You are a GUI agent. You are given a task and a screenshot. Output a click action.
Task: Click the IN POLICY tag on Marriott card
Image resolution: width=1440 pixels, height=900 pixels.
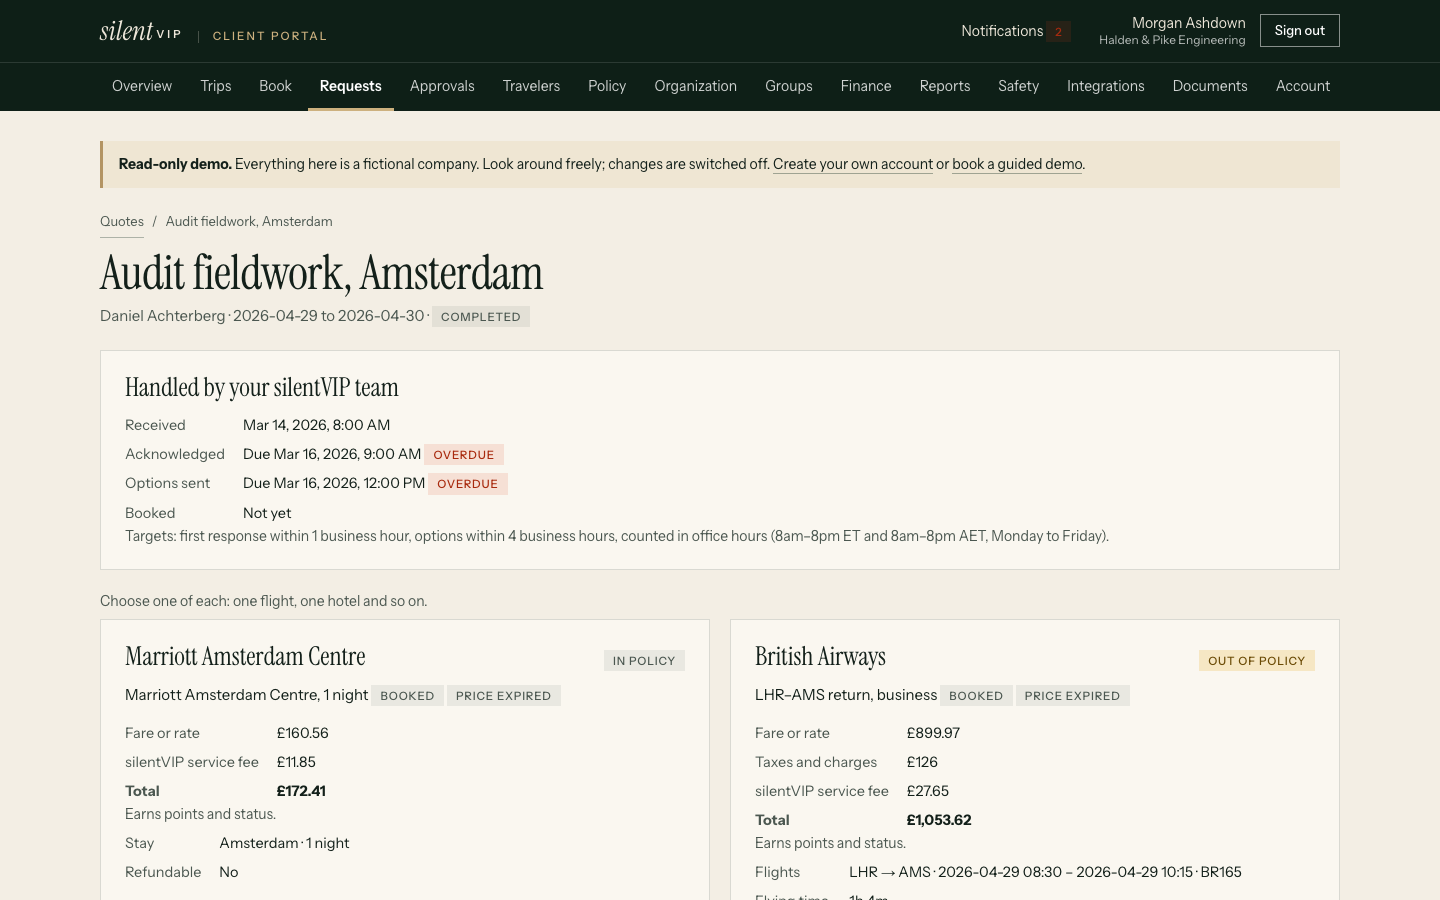coord(644,661)
